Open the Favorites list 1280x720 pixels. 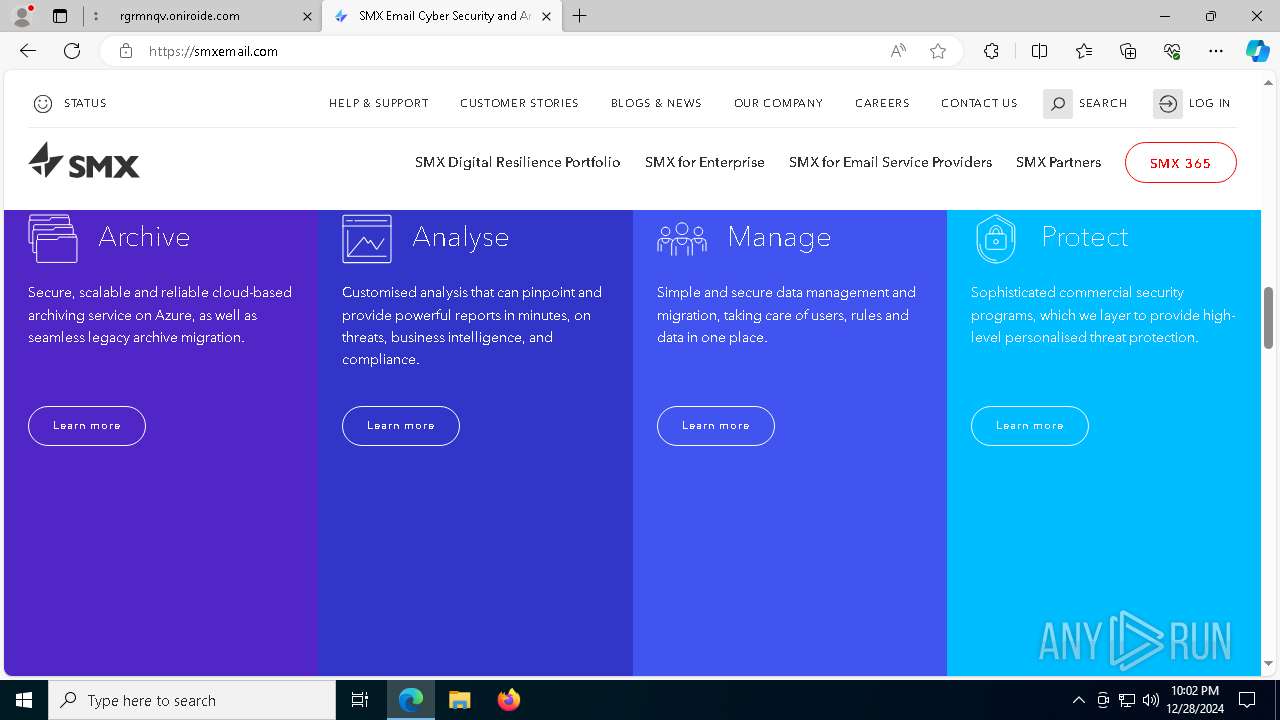click(1084, 51)
